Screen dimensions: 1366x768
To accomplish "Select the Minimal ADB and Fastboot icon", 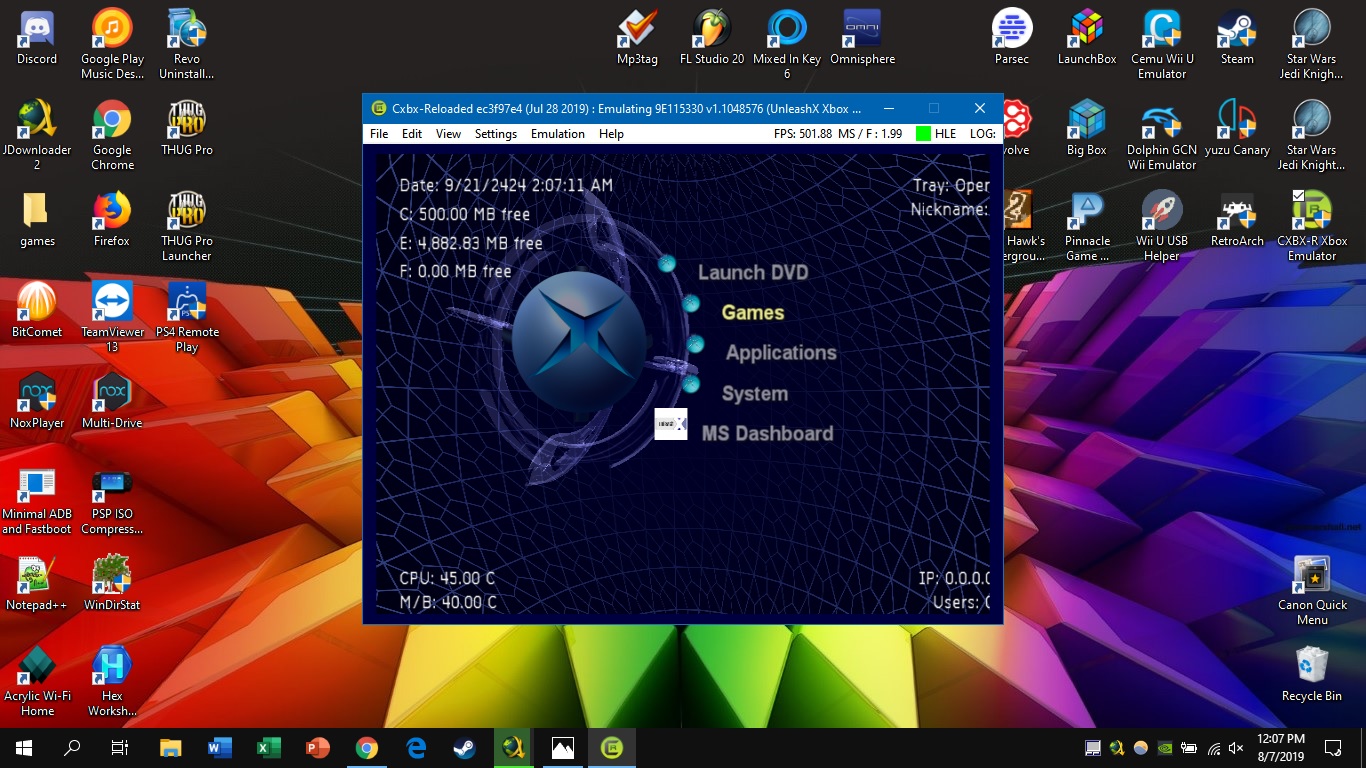I will (x=37, y=500).
